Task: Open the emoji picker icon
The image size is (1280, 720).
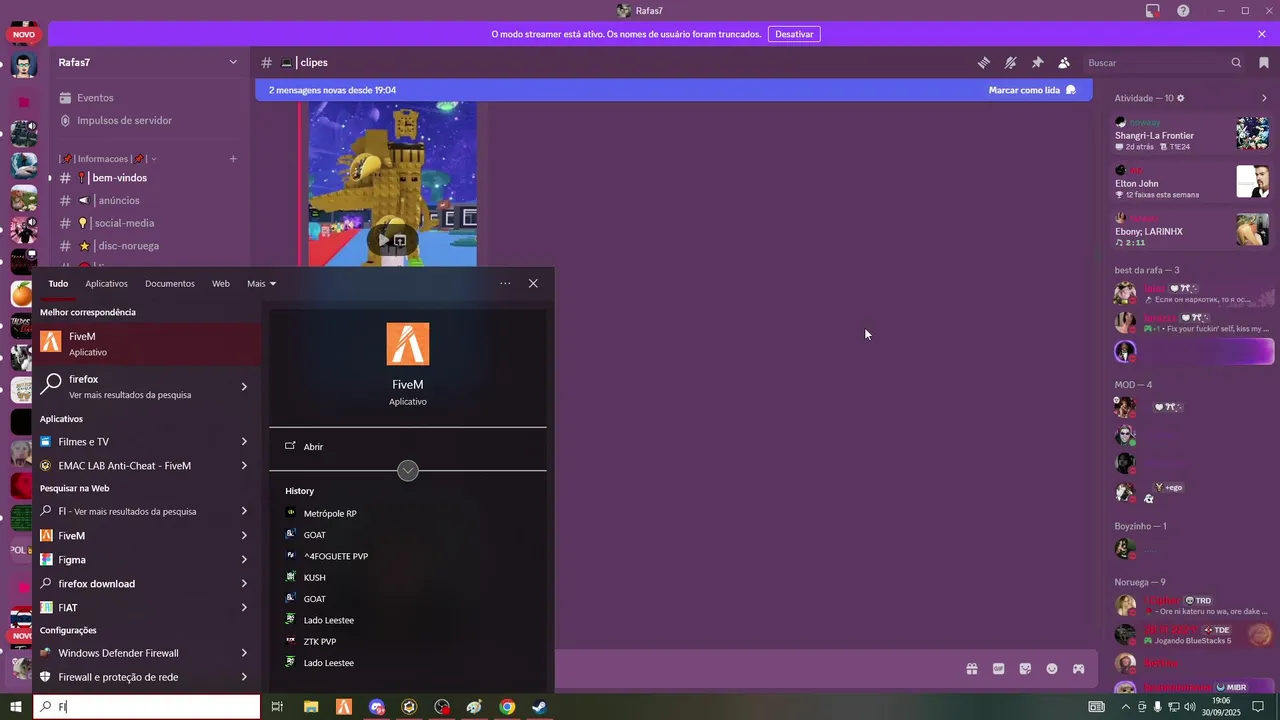Action: pos(1052,669)
